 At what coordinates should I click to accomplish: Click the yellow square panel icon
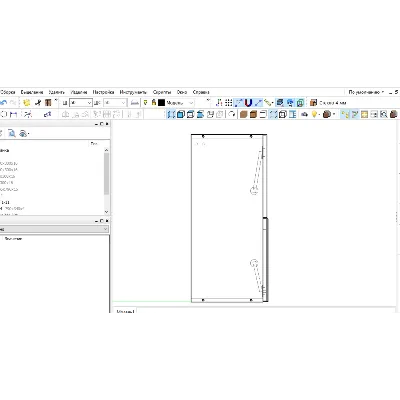(364, 114)
